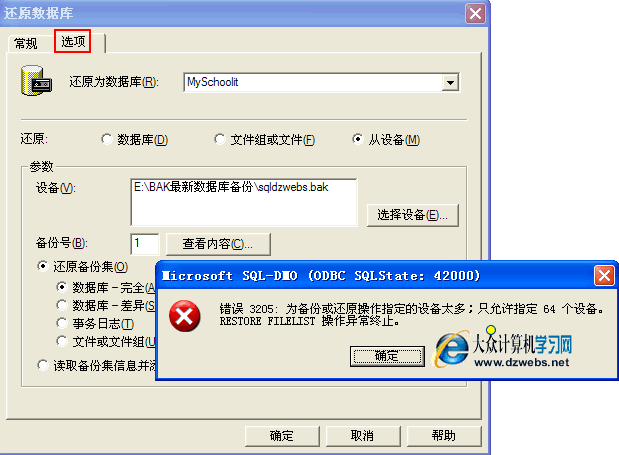Screen dimensions: 619x455
Task: Click the database backup cylinder icon
Action: tap(36, 81)
